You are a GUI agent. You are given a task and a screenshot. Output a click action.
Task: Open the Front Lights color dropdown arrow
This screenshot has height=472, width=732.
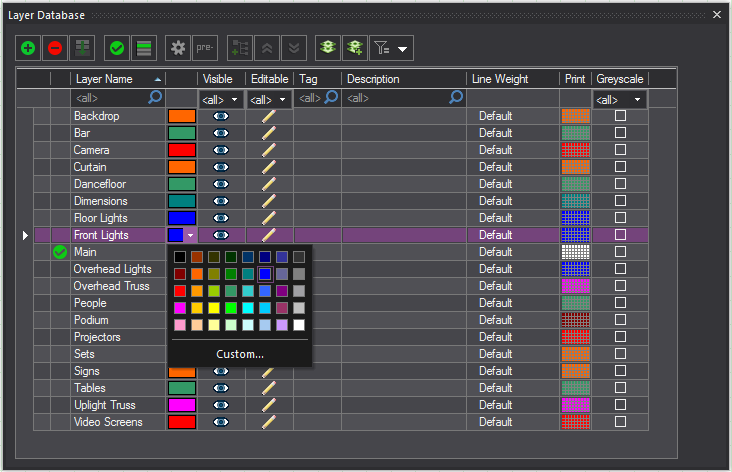coord(190,235)
